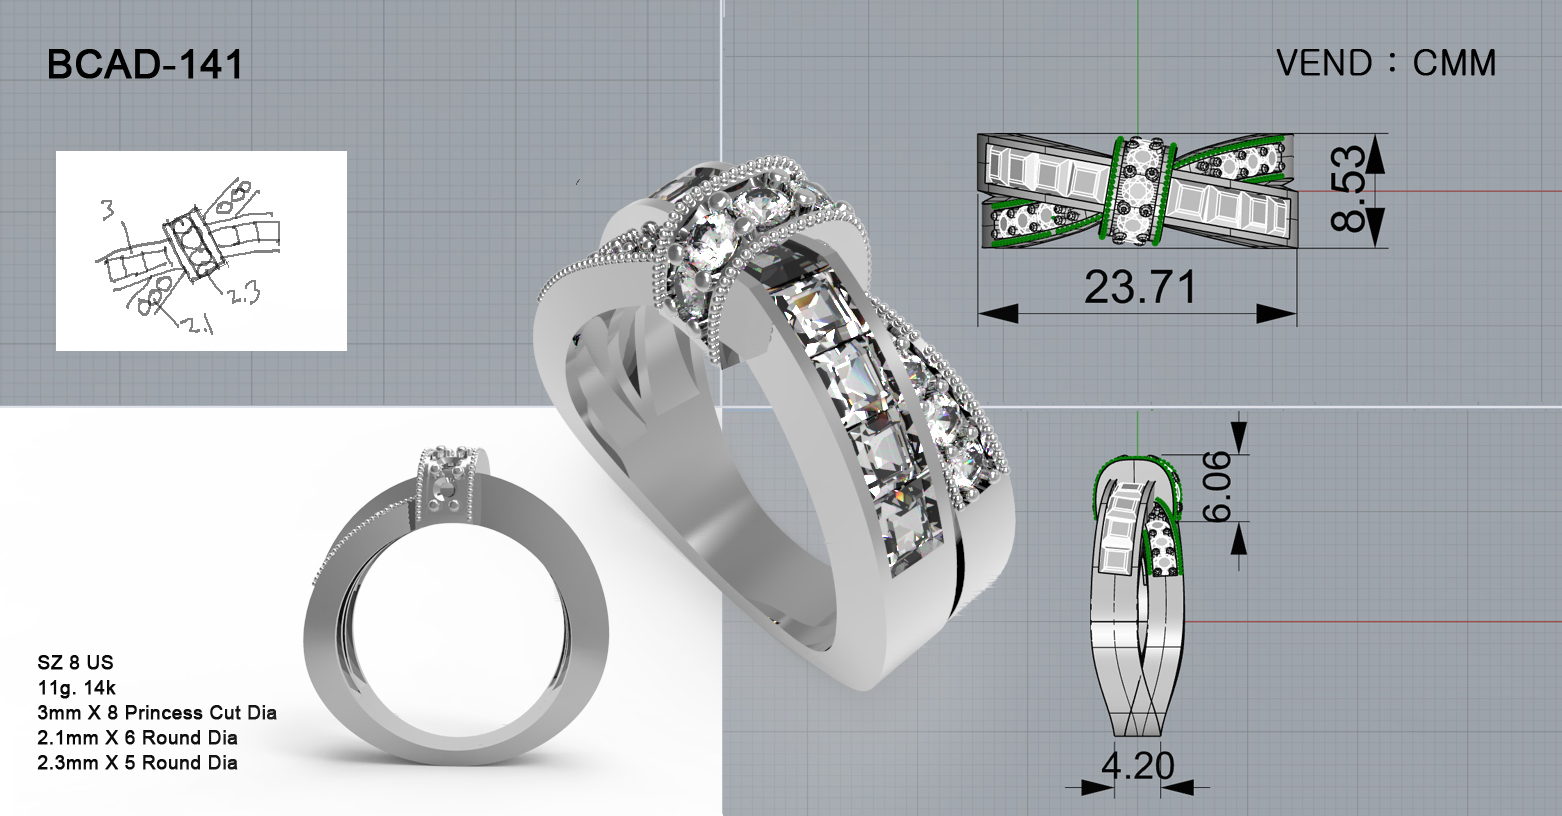Click the 3mm X 8 Princess Cut Dia line
Screen dimensions: 1562x816
pos(157,713)
